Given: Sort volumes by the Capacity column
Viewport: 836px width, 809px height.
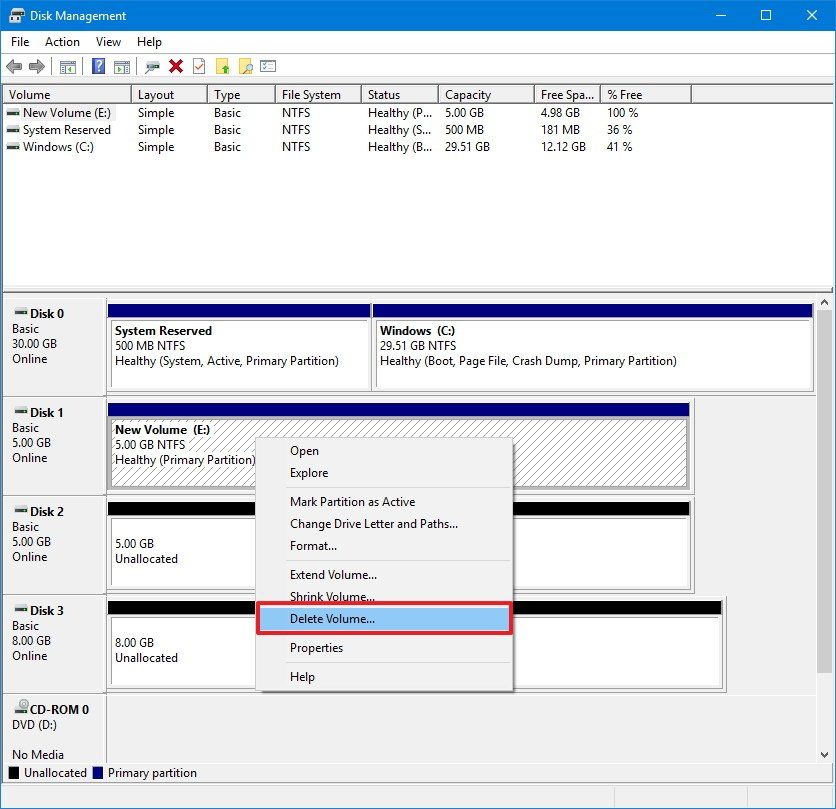Looking at the screenshot, I should (467, 93).
